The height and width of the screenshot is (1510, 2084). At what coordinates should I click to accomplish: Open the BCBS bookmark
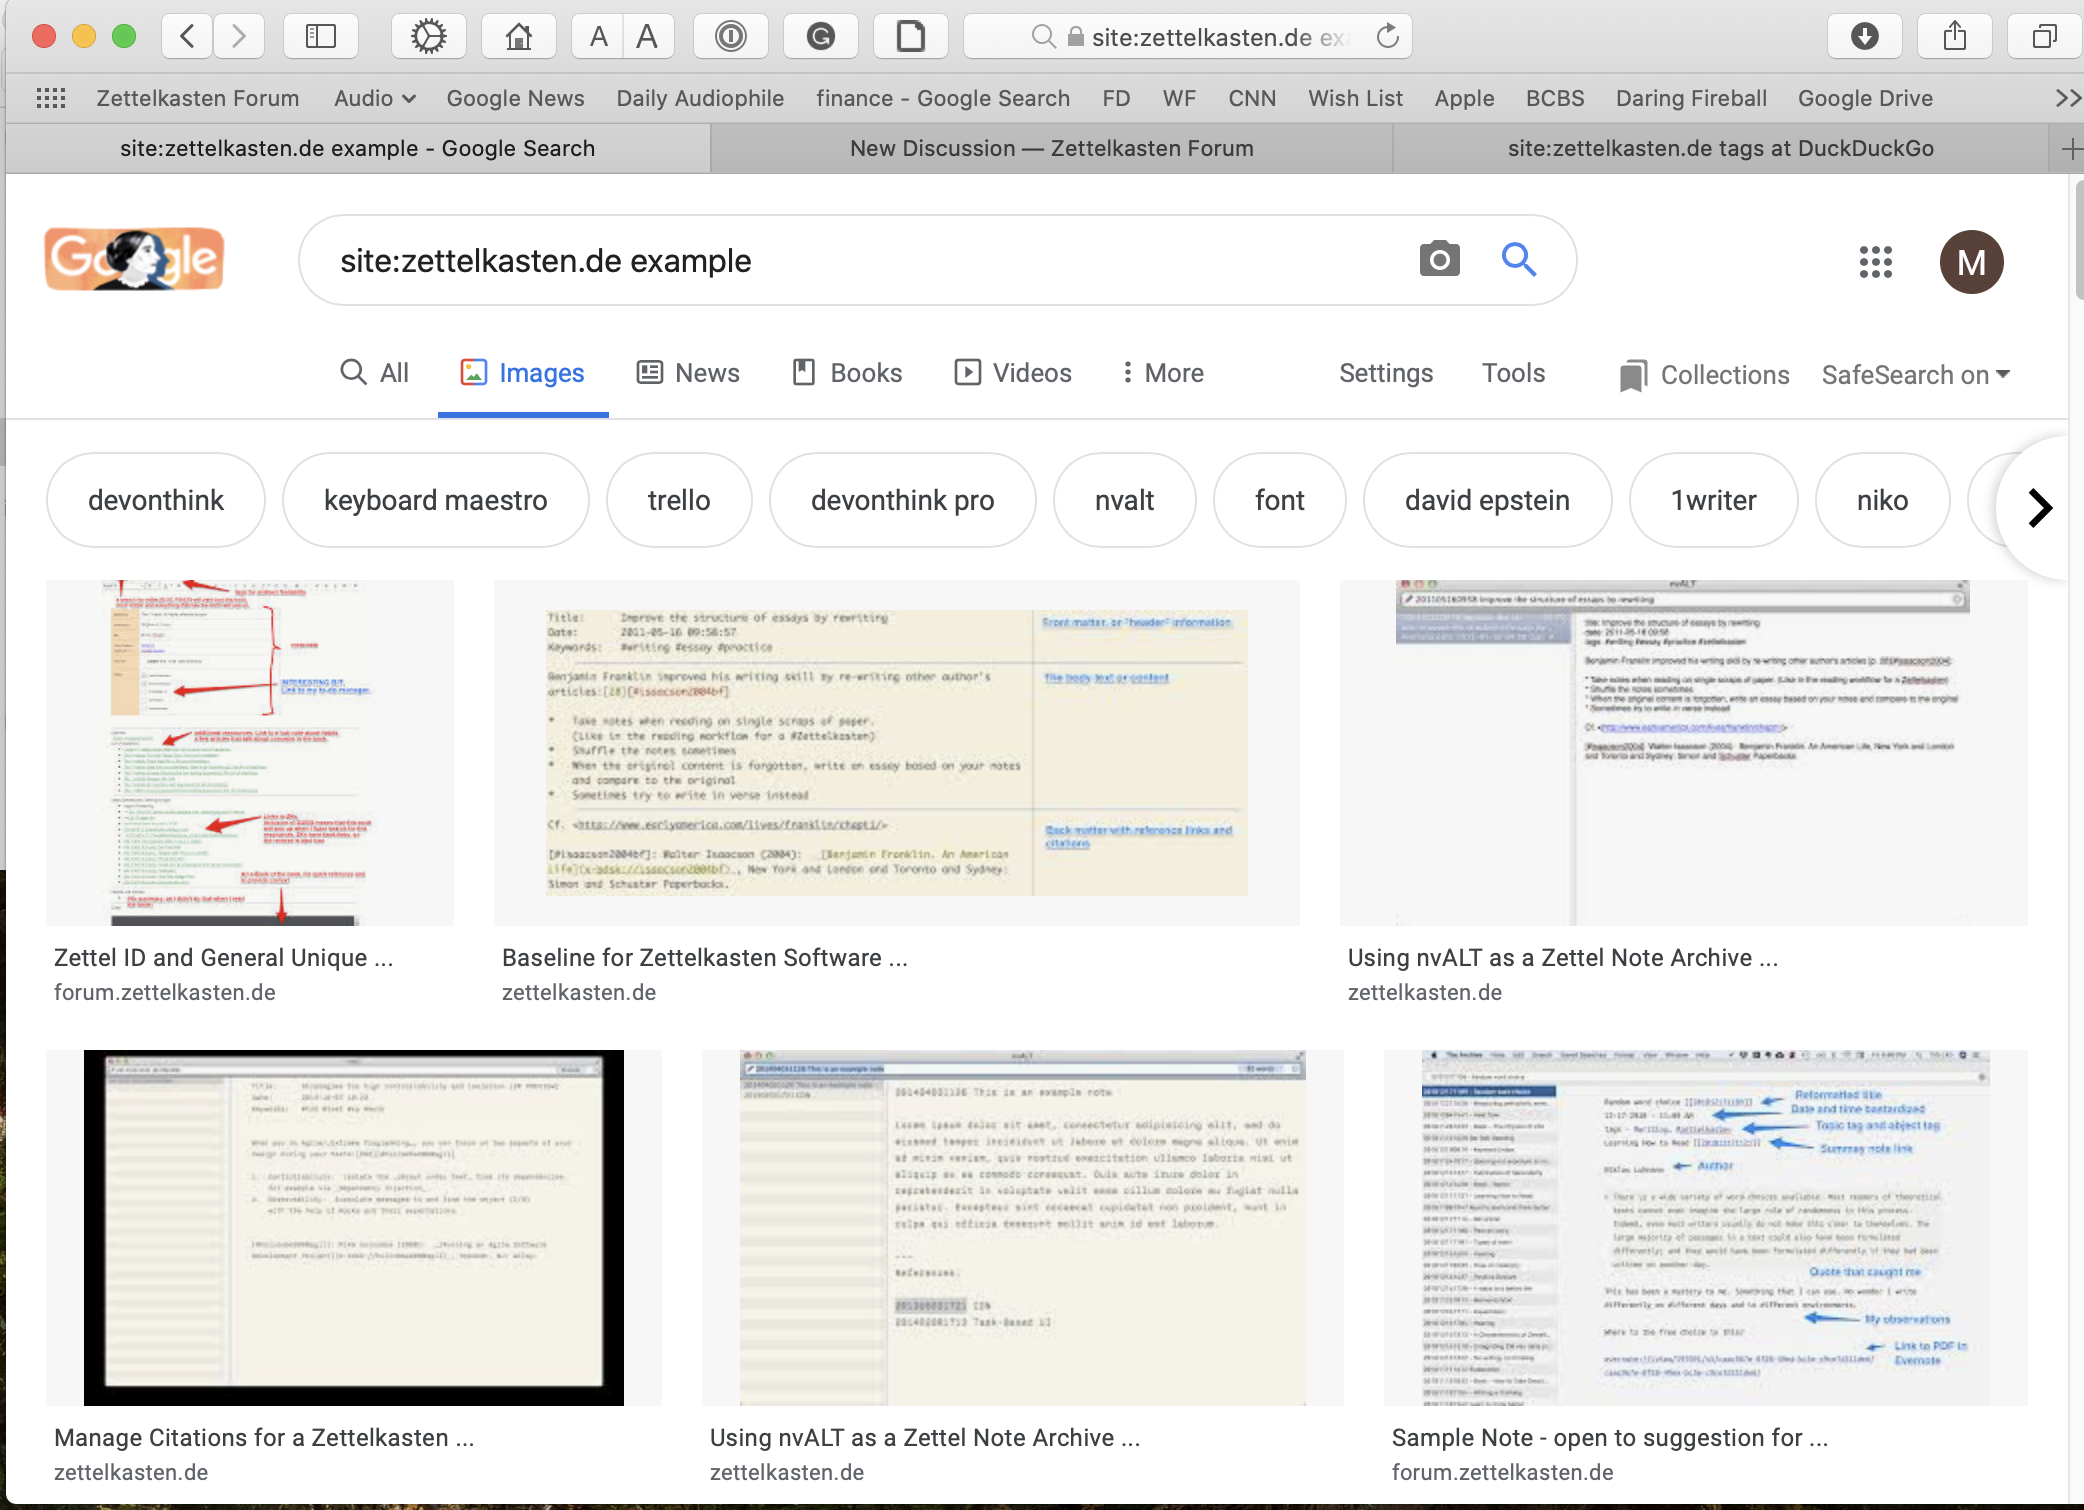tap(1555, 98)
